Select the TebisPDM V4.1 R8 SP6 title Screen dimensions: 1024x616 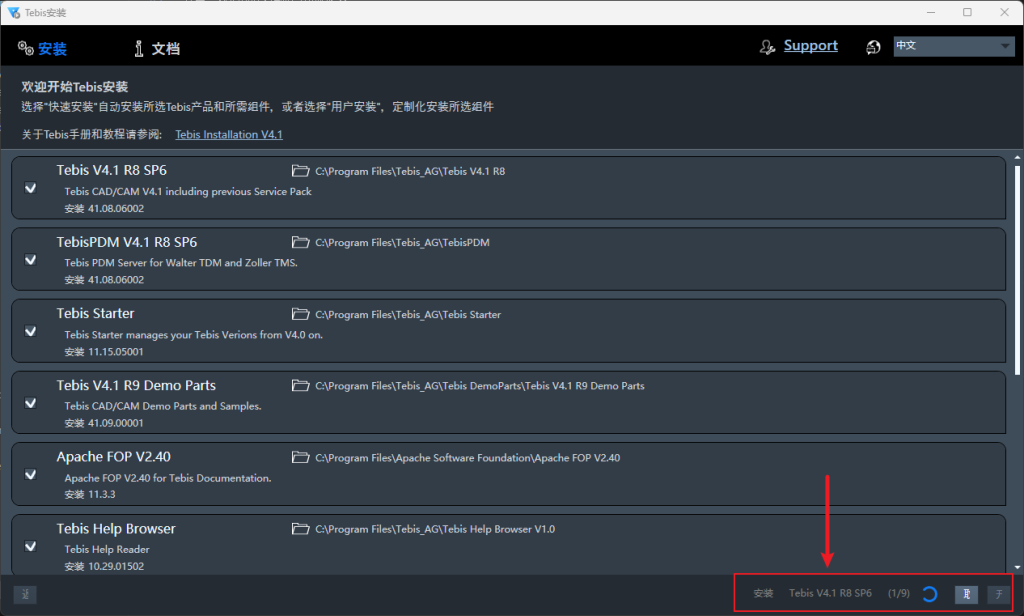click(x=127, y=242)
